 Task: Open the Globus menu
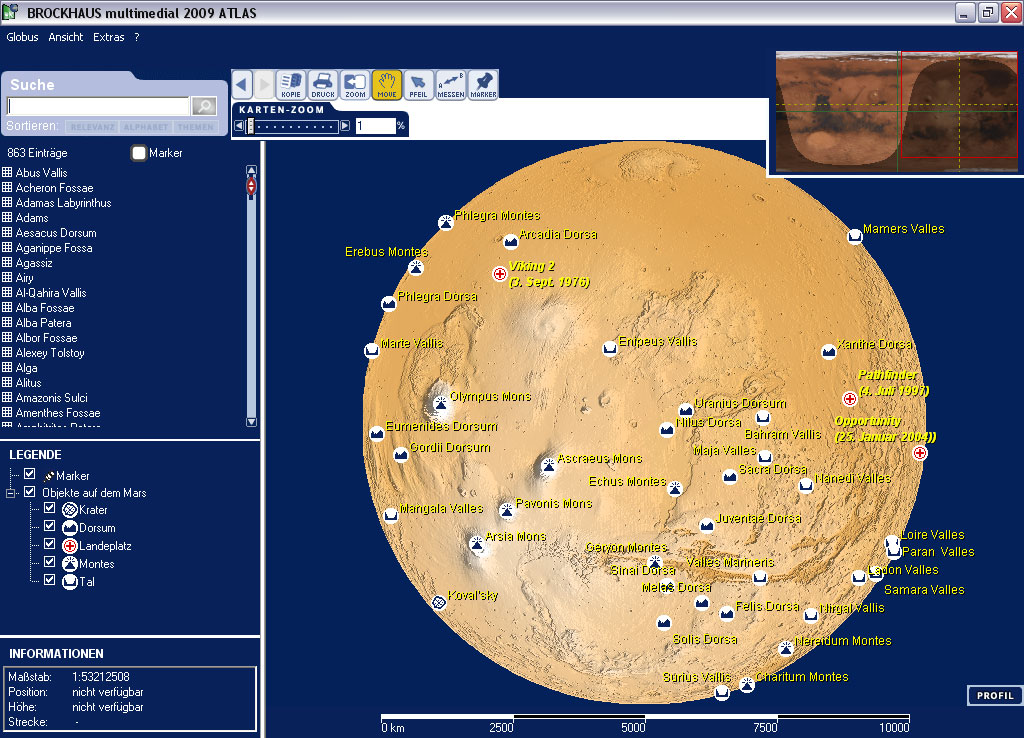click(x=22, y=37)
